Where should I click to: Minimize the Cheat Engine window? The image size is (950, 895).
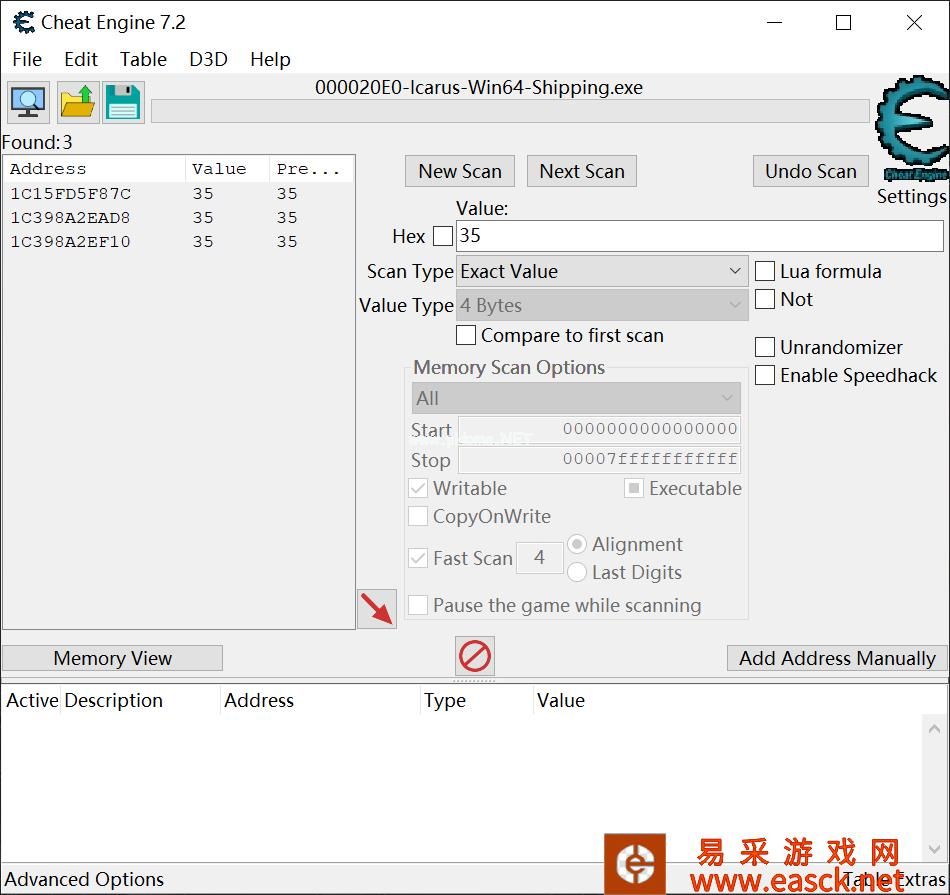tap(774, 23)
